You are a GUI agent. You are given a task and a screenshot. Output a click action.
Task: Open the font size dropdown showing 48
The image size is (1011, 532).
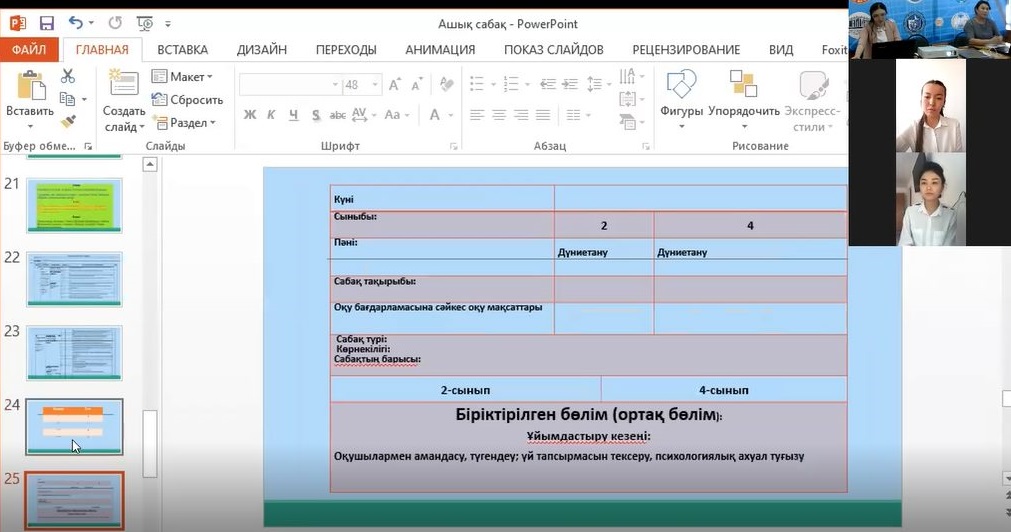click(x=376, y=85)
